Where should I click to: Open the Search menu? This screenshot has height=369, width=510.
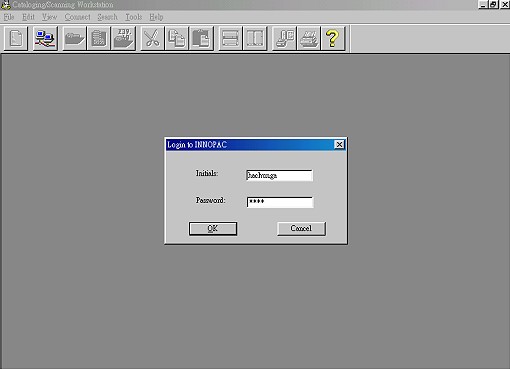pos(107,17)
